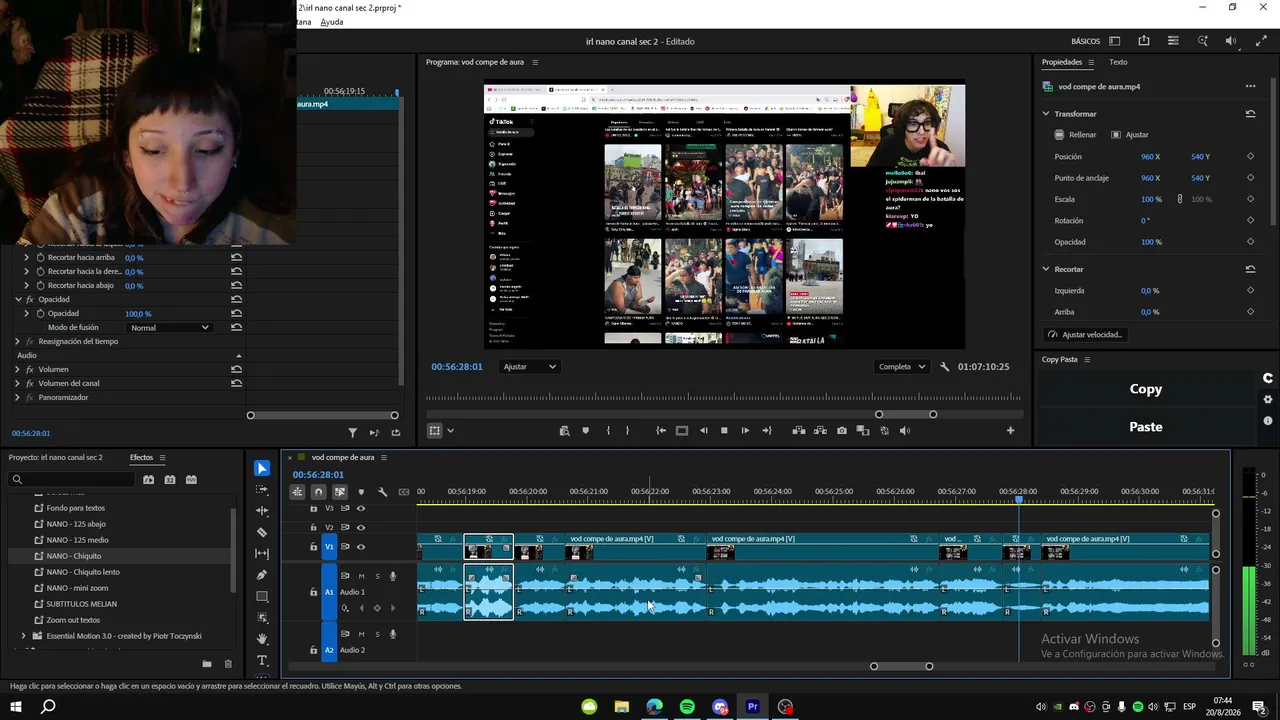Select the Rectangle shape tool
Image resolution: width=1280 pixels, height=720 pixels.
tap(262, 597)
